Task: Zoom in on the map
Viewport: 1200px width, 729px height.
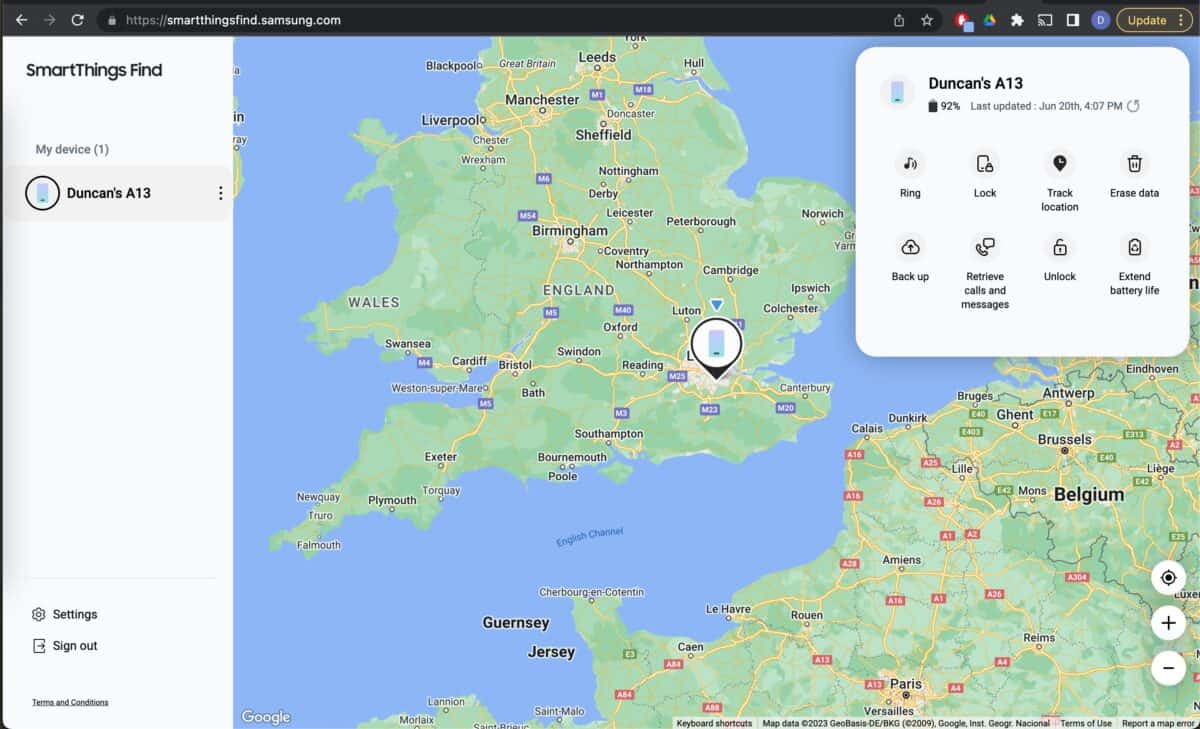Action: (x=1168, y=623)
